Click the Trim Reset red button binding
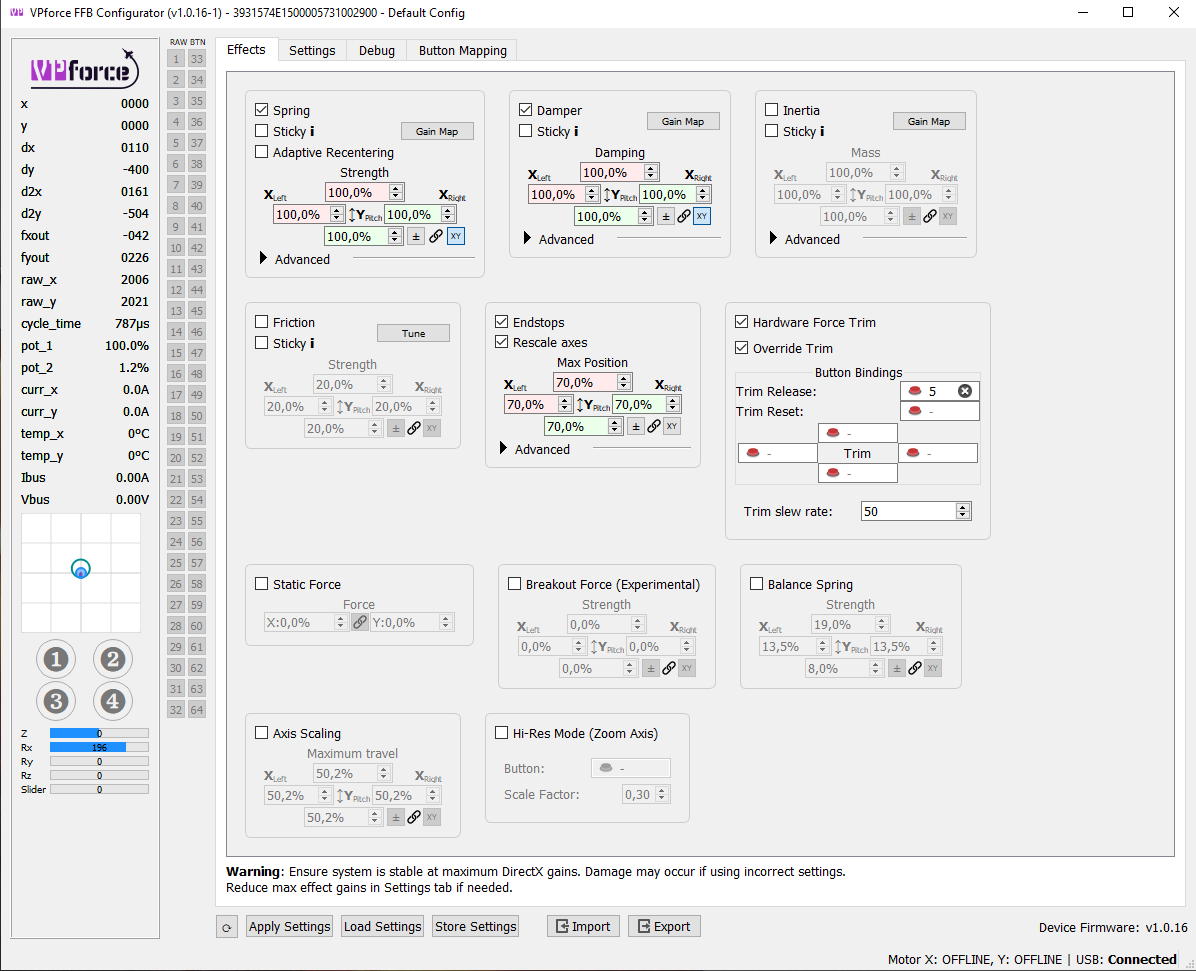Image resolution: width=1196 pixels, height=971 pixels. click(x=940, y=411)
